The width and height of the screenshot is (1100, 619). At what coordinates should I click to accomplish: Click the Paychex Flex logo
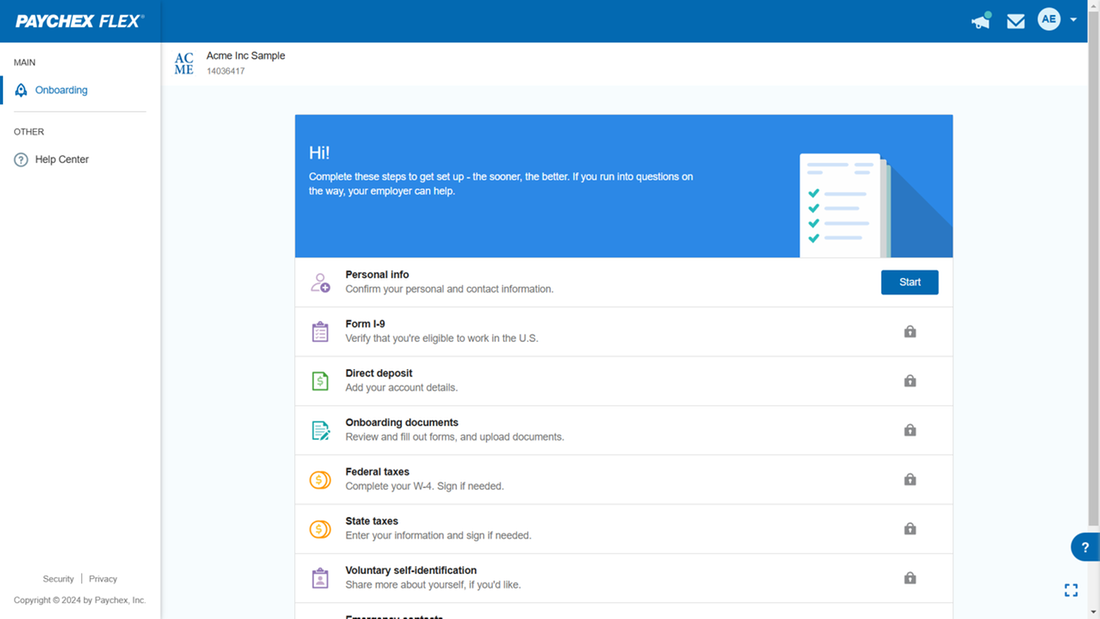tap(80, 21)
